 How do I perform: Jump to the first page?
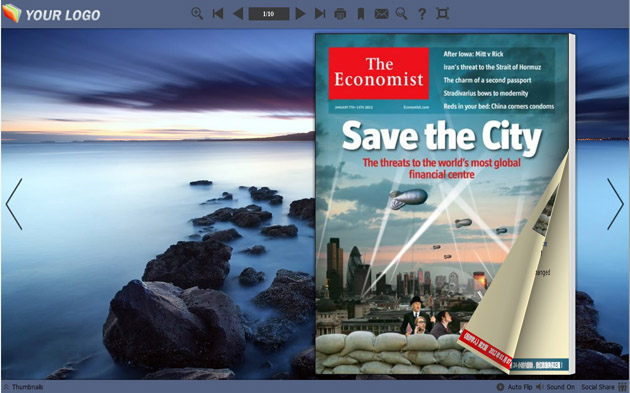tap(218, 14)
